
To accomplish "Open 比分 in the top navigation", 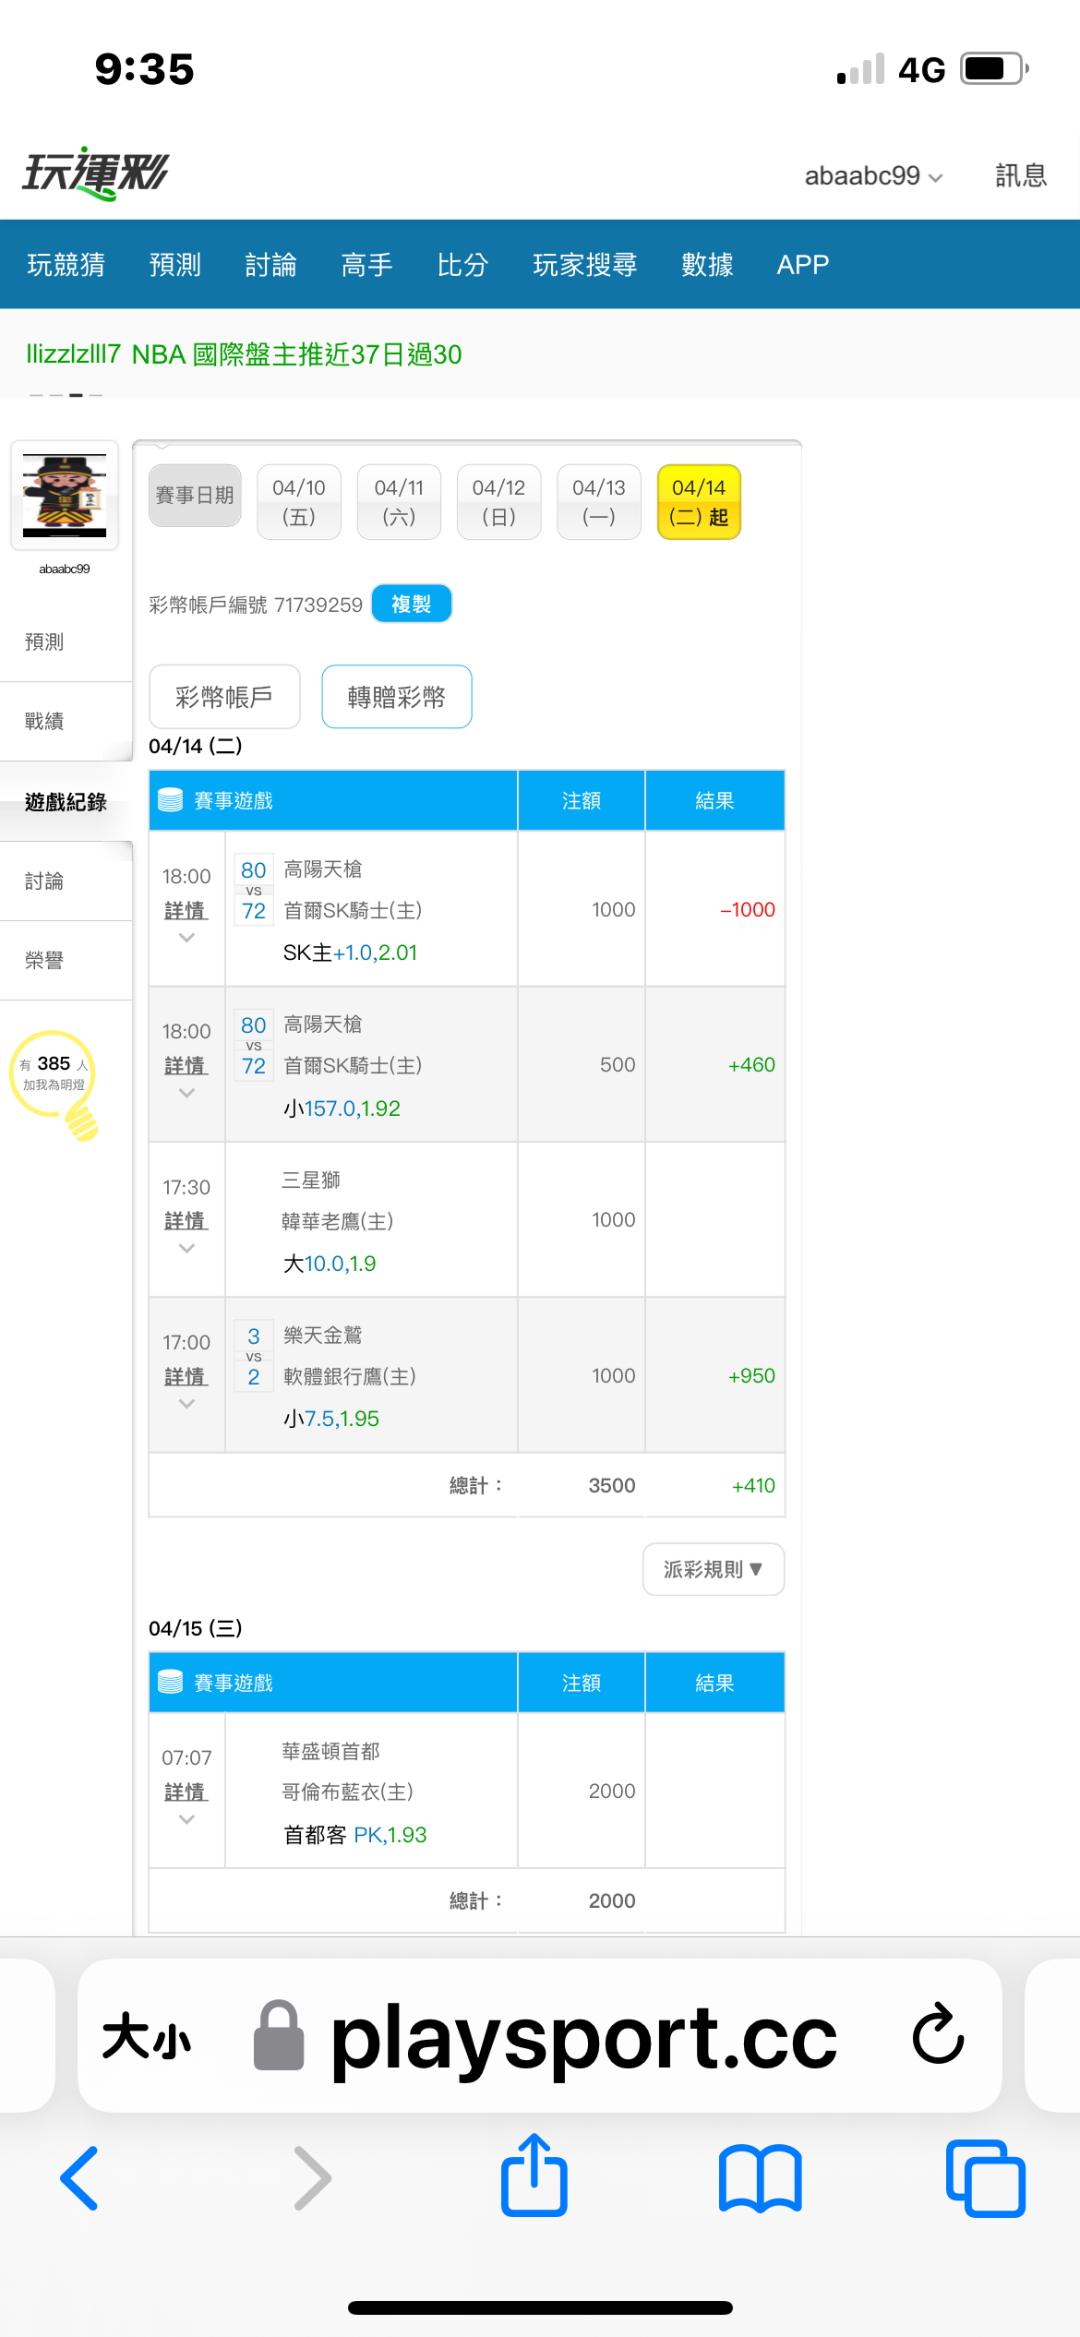I will 462,265.
